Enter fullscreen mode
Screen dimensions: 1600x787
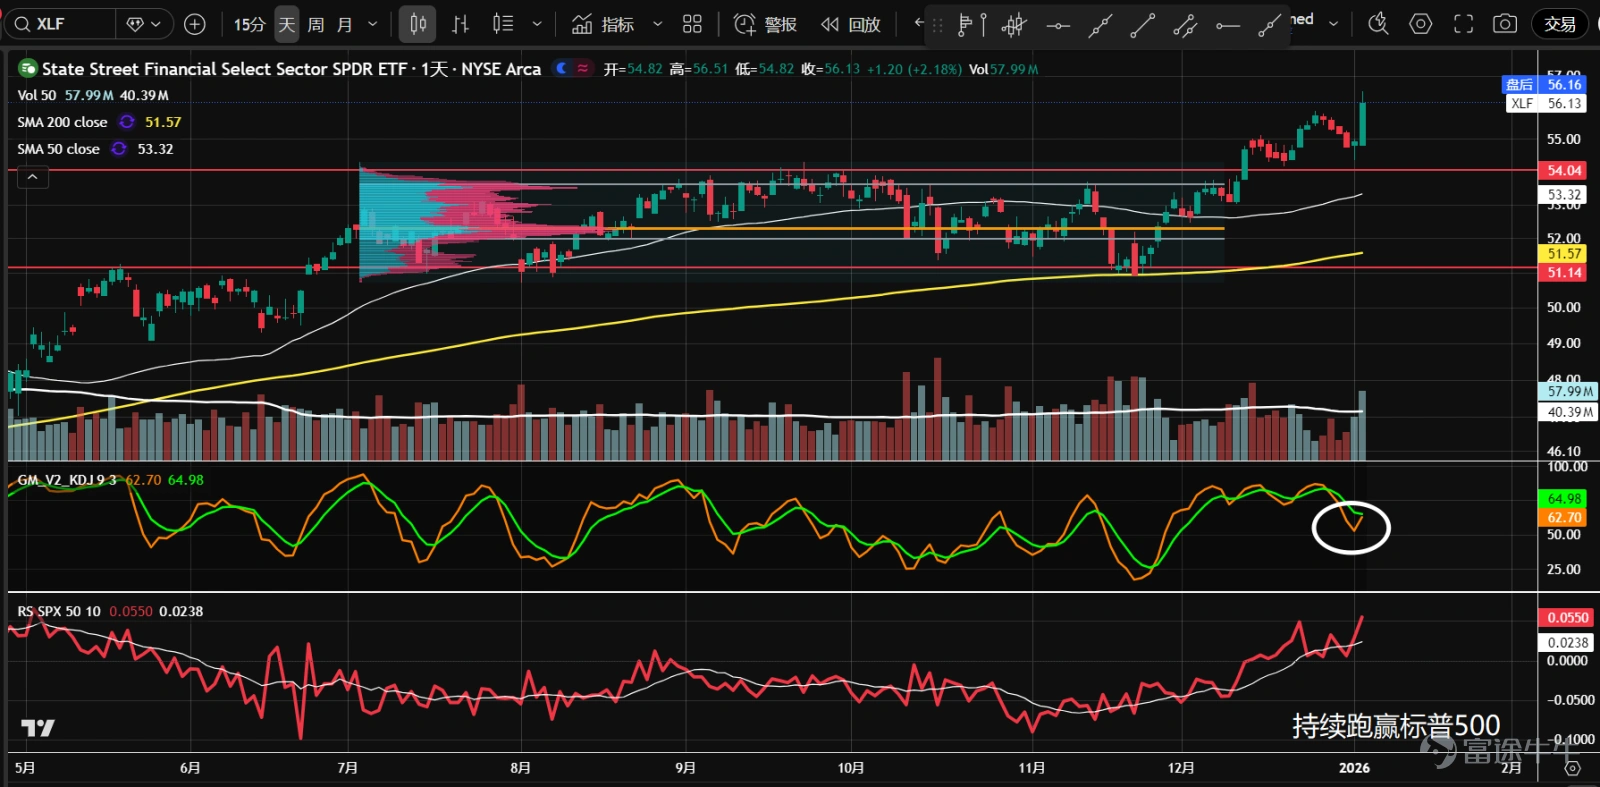[x=1463, y=24]
